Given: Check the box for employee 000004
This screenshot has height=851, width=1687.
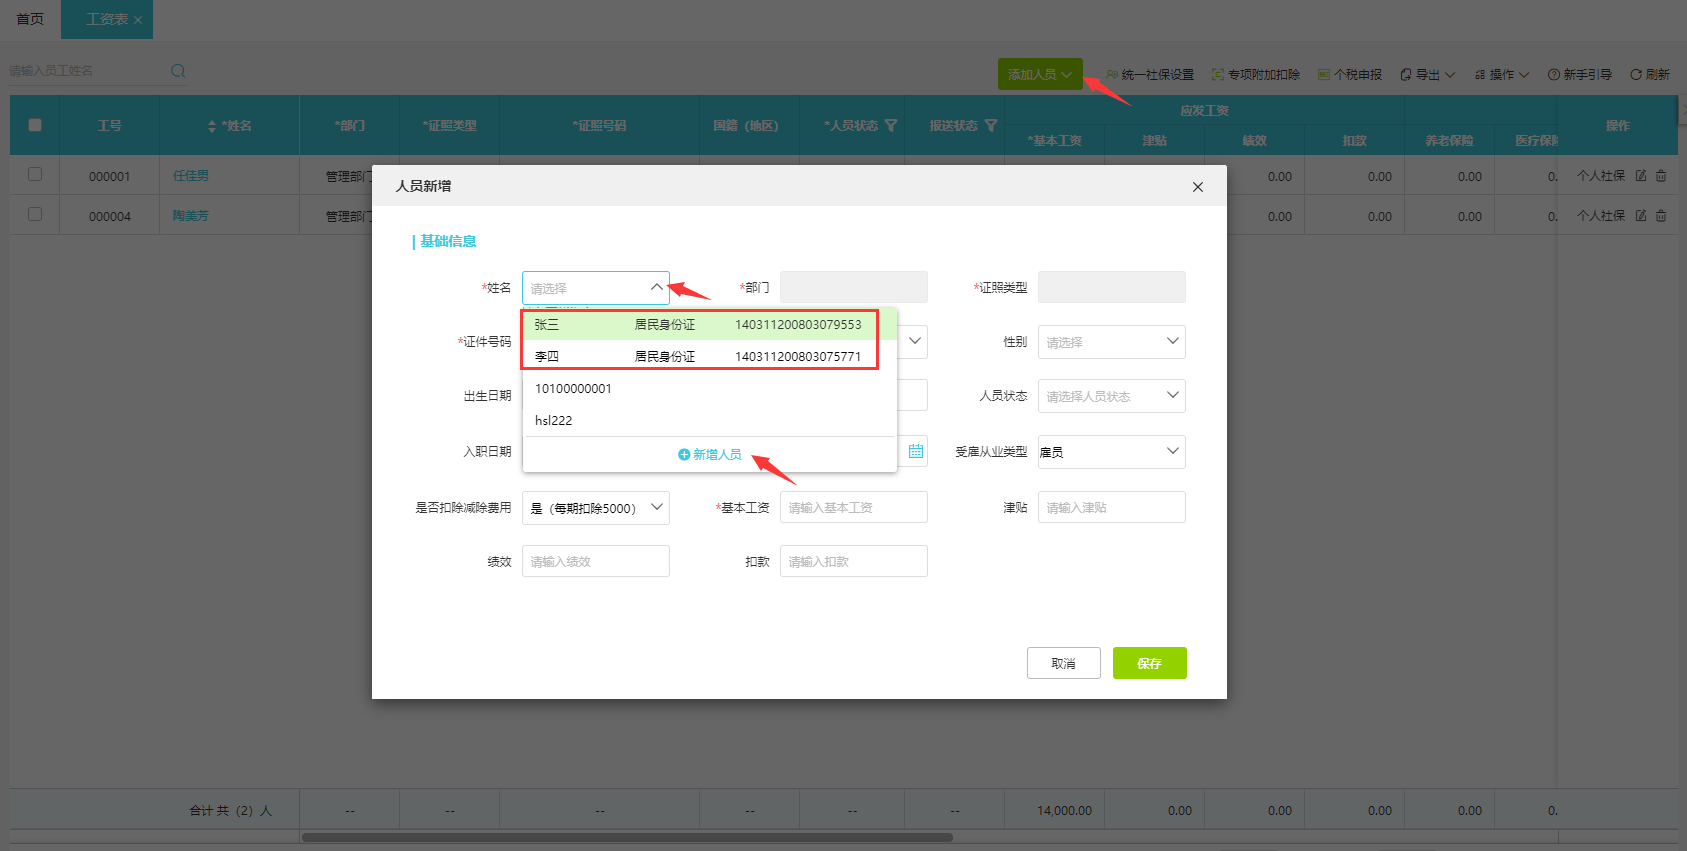Looking at the screenshot, I should tap(35, 215).
